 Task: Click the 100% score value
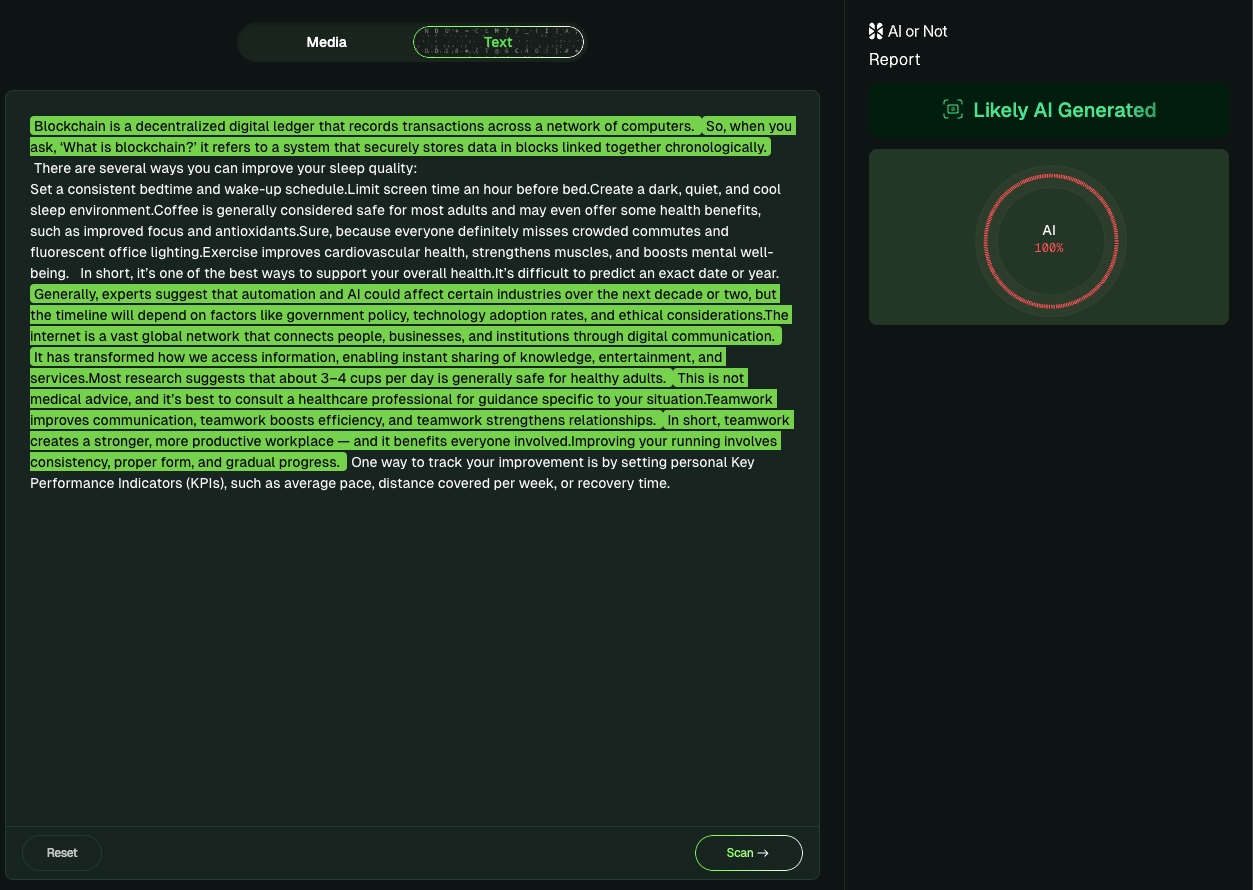1049,248
